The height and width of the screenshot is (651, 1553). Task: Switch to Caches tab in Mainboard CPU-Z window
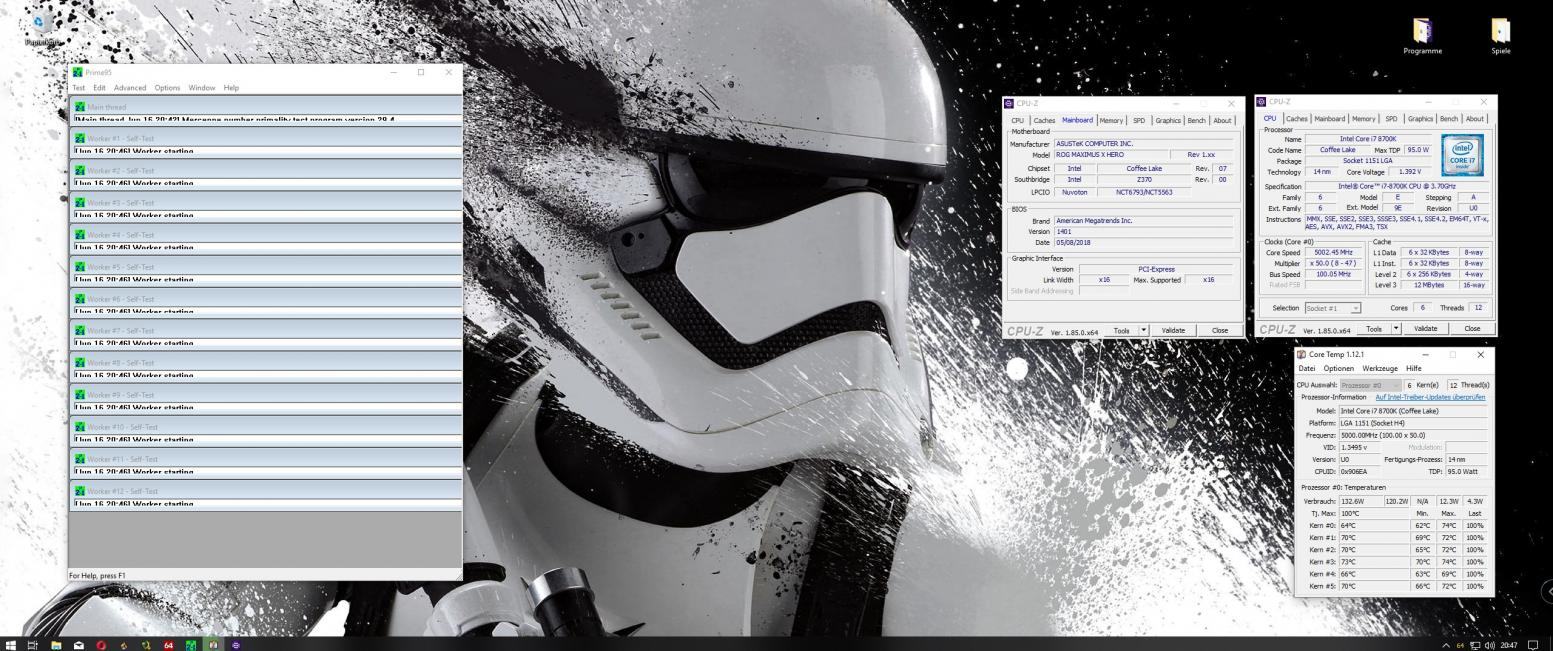[1042, 120]
